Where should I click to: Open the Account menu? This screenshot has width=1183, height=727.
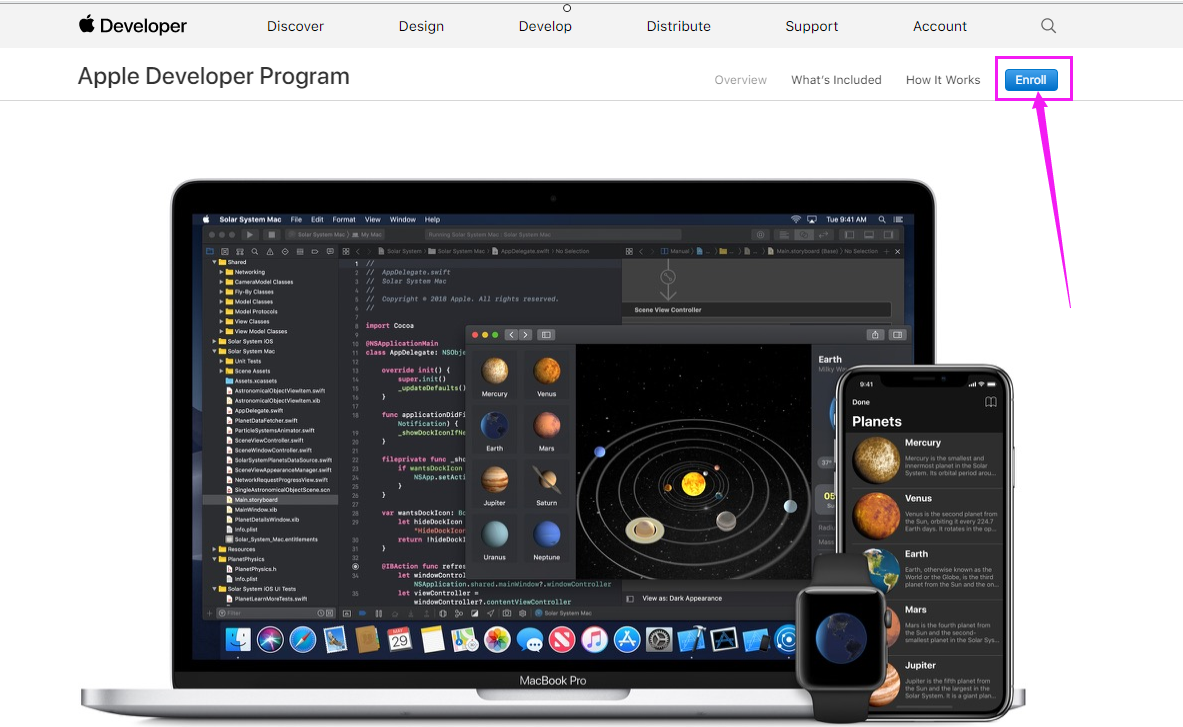[x=939, y=26]
